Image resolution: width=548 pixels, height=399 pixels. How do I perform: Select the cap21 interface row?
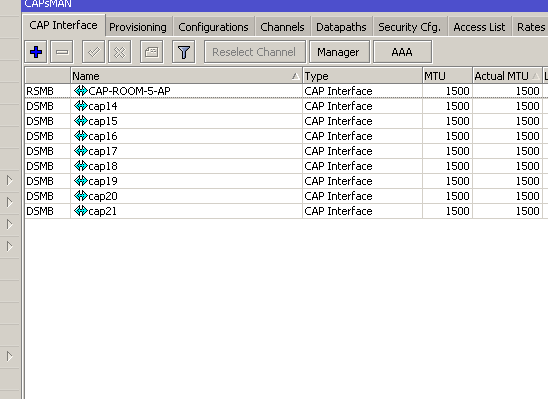284,211
